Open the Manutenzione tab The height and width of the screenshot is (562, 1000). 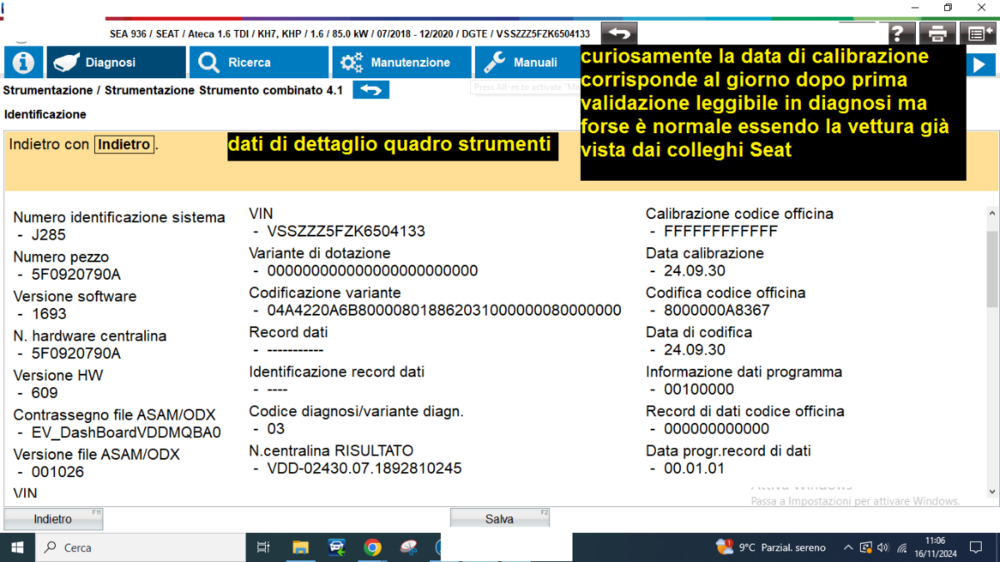401,63
